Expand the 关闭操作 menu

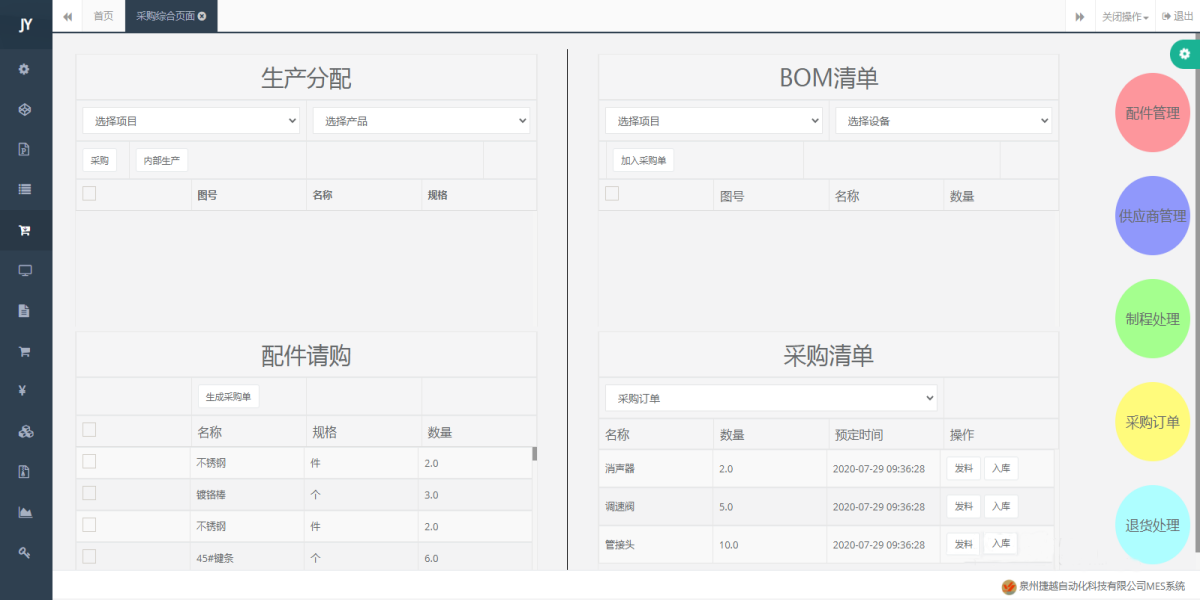coord(1125,16)
